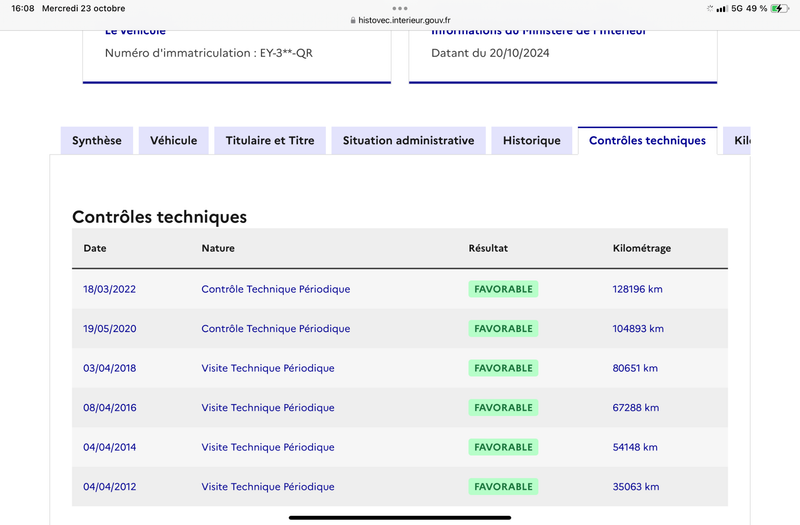The height and width of the screenshot is (525, 800).
Task: Tap the 49 % battery percentage
Action: (x=756, y=8)
